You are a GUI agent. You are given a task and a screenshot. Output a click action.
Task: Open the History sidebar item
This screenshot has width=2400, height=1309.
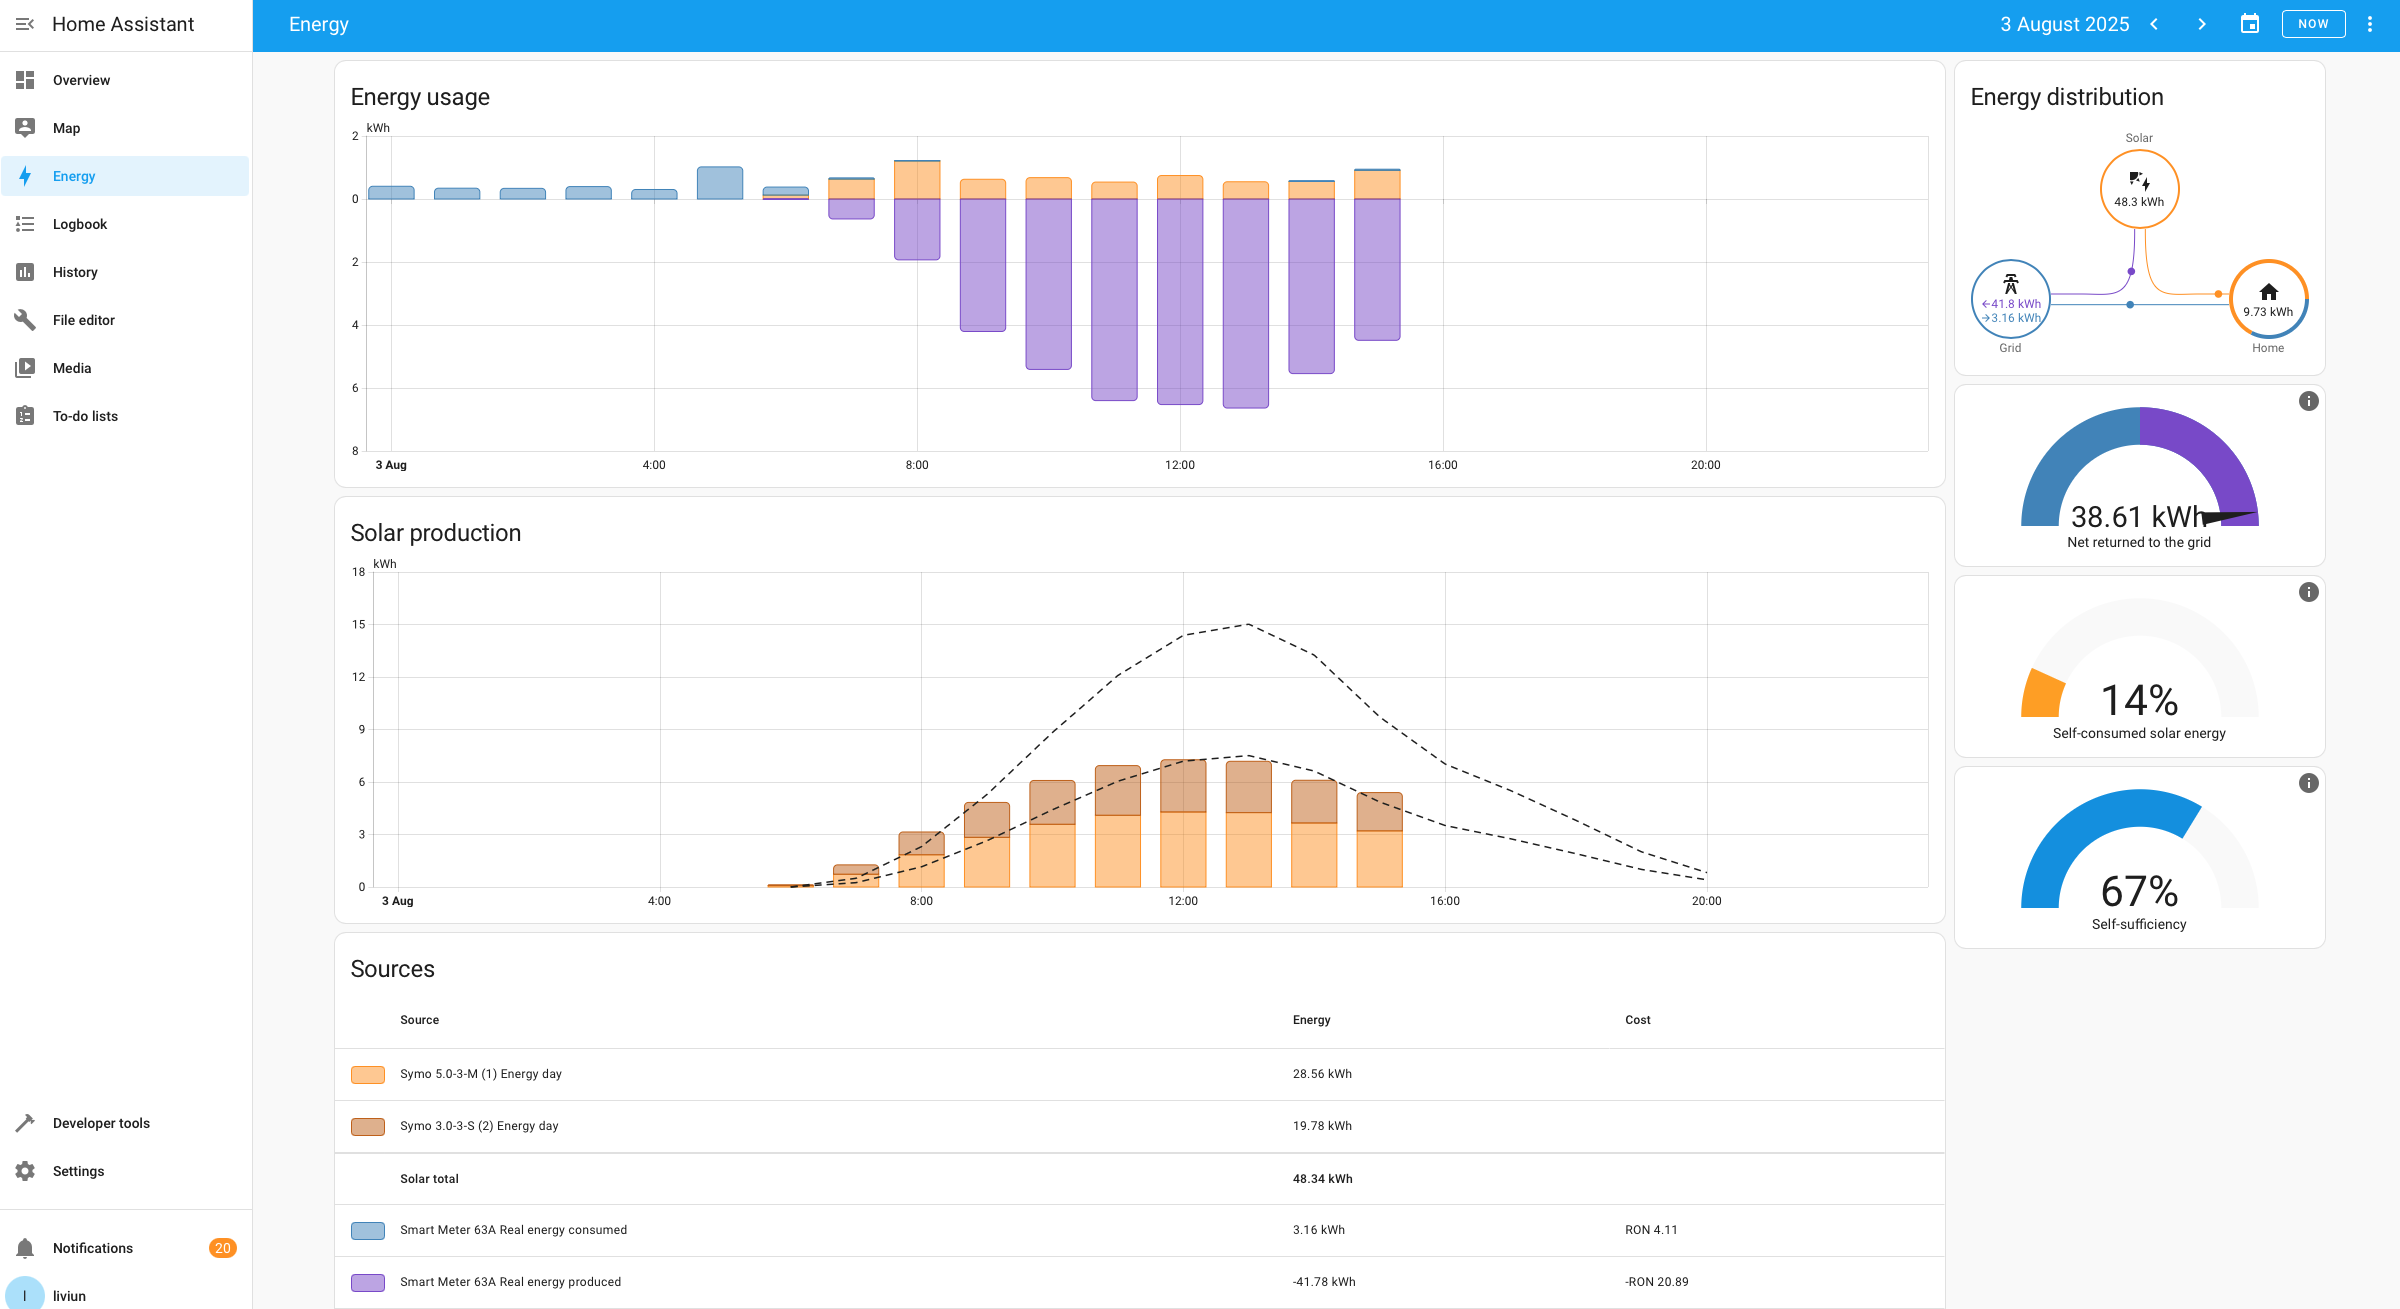tap(75, 272)
